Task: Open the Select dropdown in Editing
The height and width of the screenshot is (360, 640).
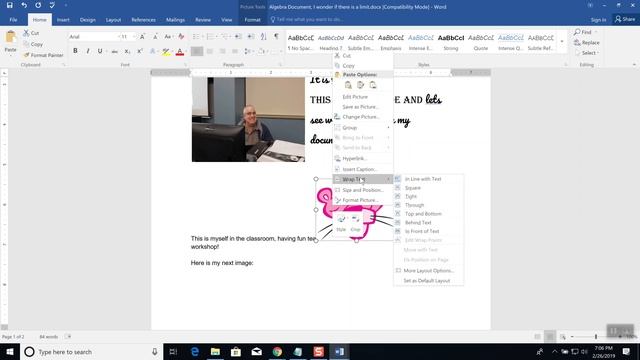Action: [589, 53]
